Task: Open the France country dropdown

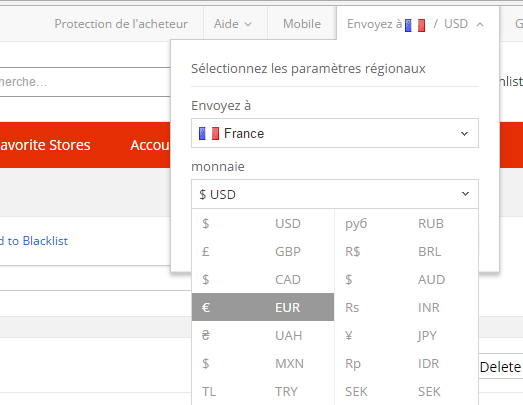Action: 335,133
